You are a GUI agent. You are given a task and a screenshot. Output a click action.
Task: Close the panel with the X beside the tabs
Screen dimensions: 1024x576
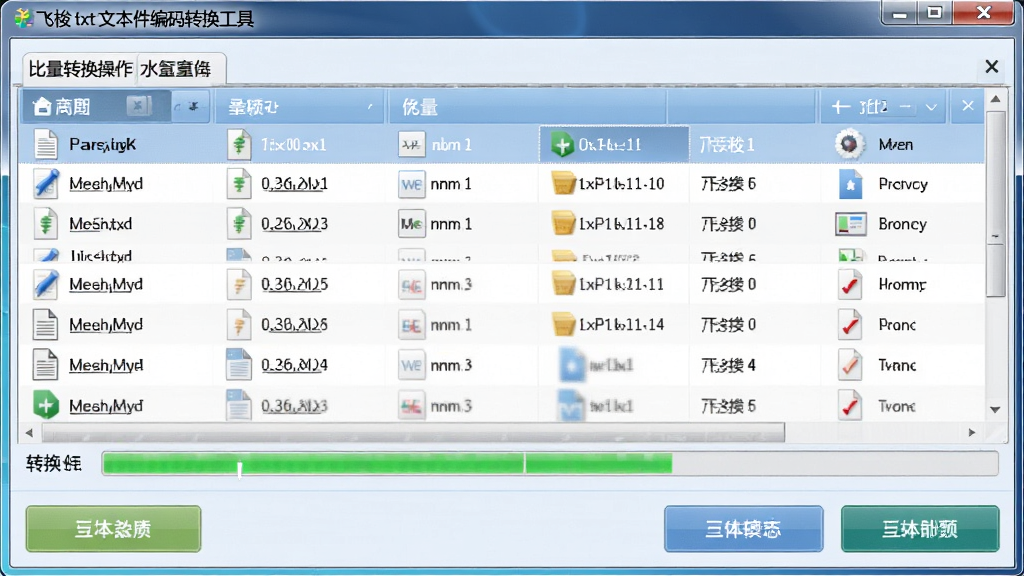(991, 67)
